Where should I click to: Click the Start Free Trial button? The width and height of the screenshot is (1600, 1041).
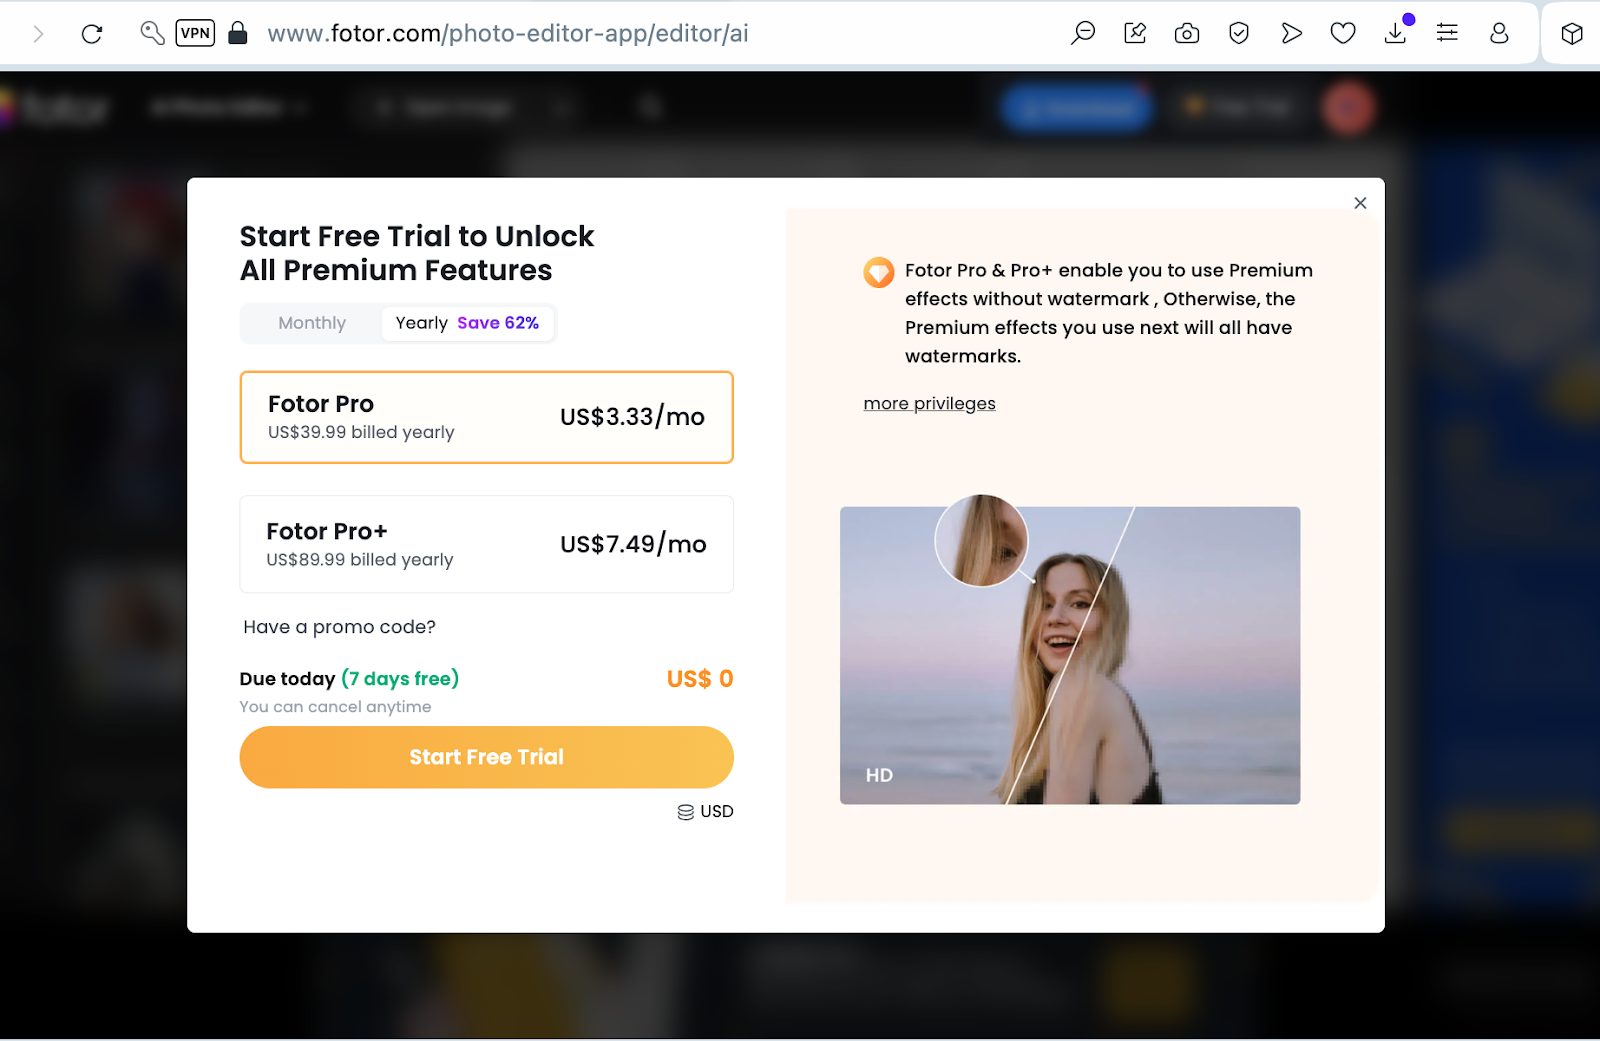click(x=486, y=757)
